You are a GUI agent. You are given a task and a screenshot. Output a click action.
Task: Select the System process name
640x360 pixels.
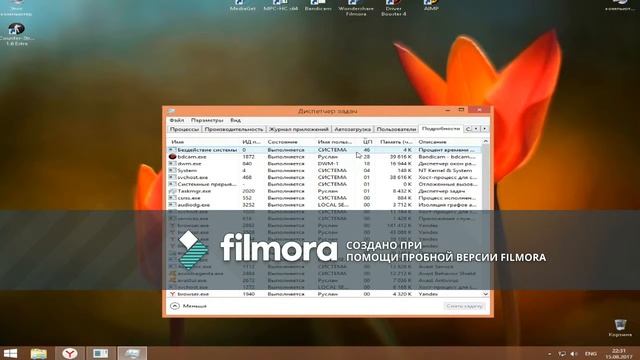point(187,171)
